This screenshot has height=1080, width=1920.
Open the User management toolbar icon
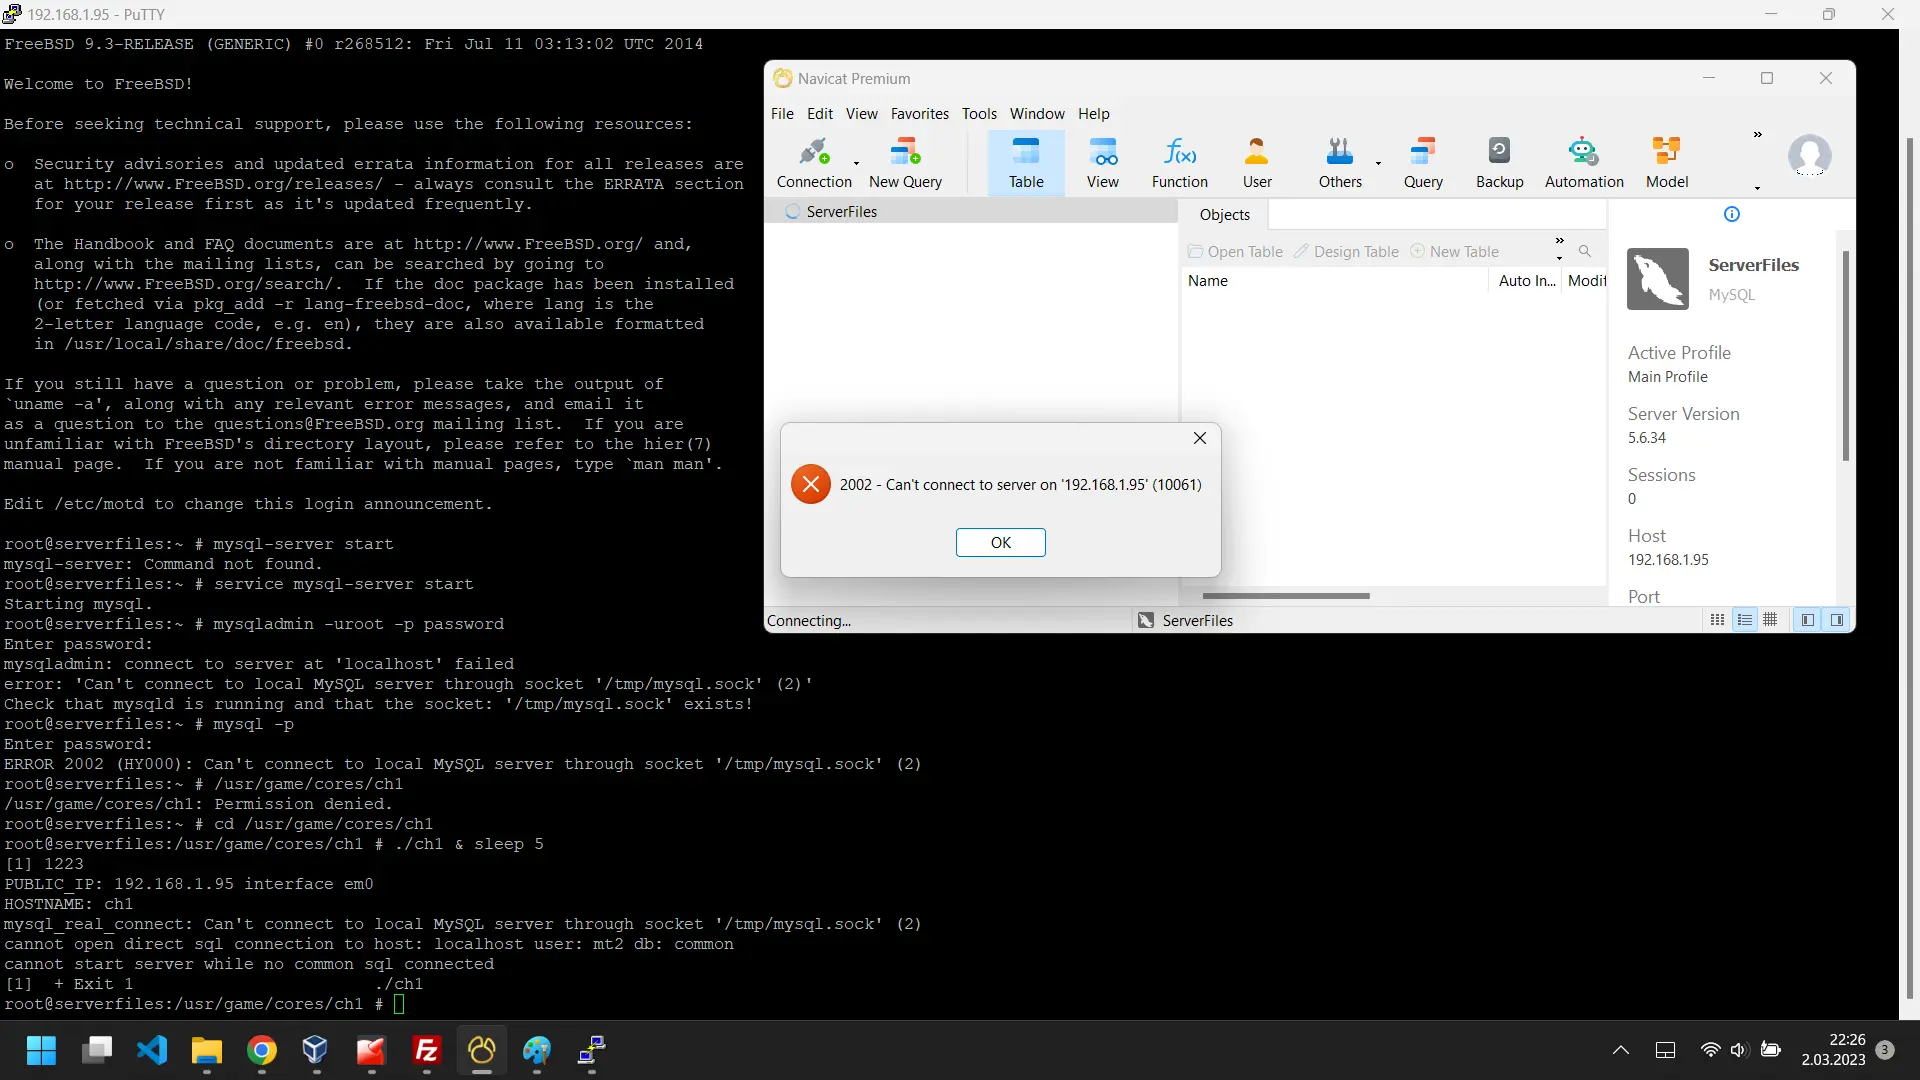click(x=1257, y=163)
